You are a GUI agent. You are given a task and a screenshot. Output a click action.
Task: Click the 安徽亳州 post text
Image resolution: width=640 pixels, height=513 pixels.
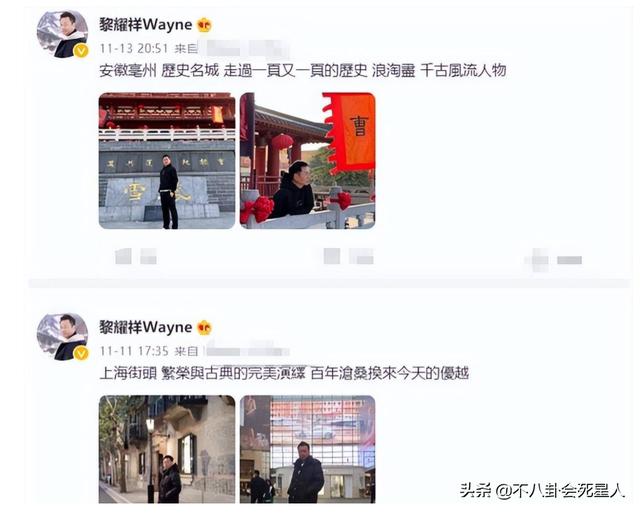(302, 71)
